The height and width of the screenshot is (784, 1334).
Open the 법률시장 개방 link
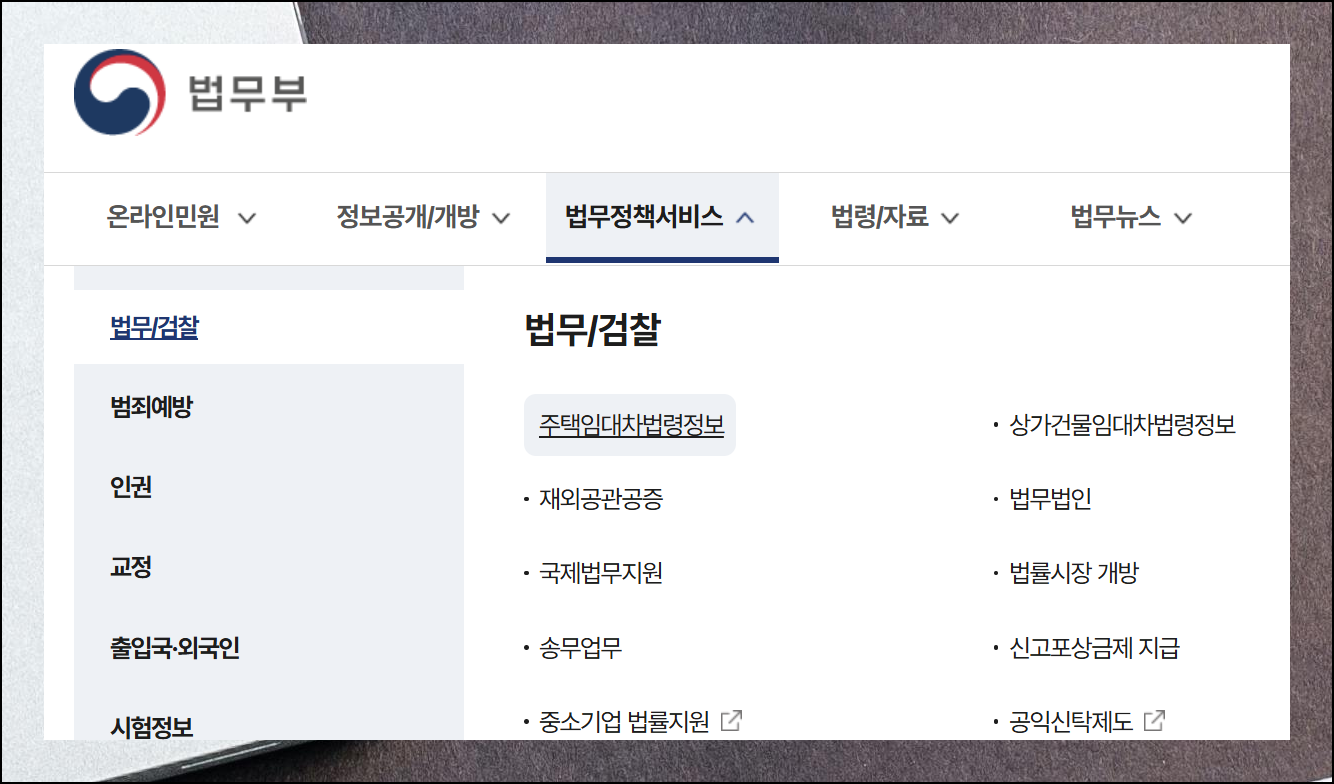pyautogui.click(x=1074, y=573)
